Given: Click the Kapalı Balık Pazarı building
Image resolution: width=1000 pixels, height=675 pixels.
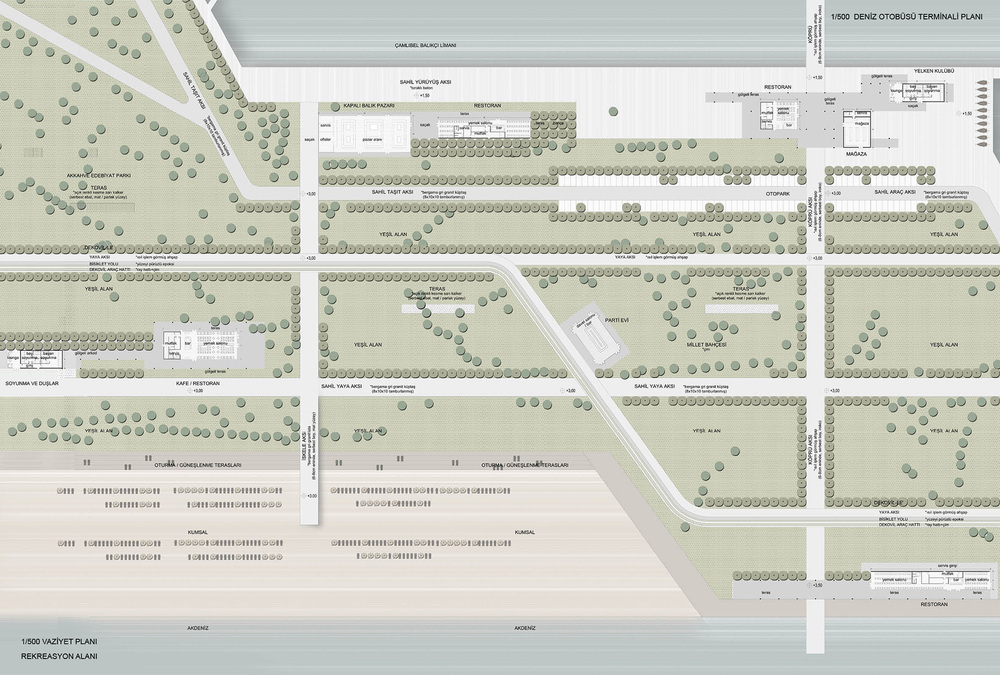Looking at the screenshot, I should (x=370, y=131).
